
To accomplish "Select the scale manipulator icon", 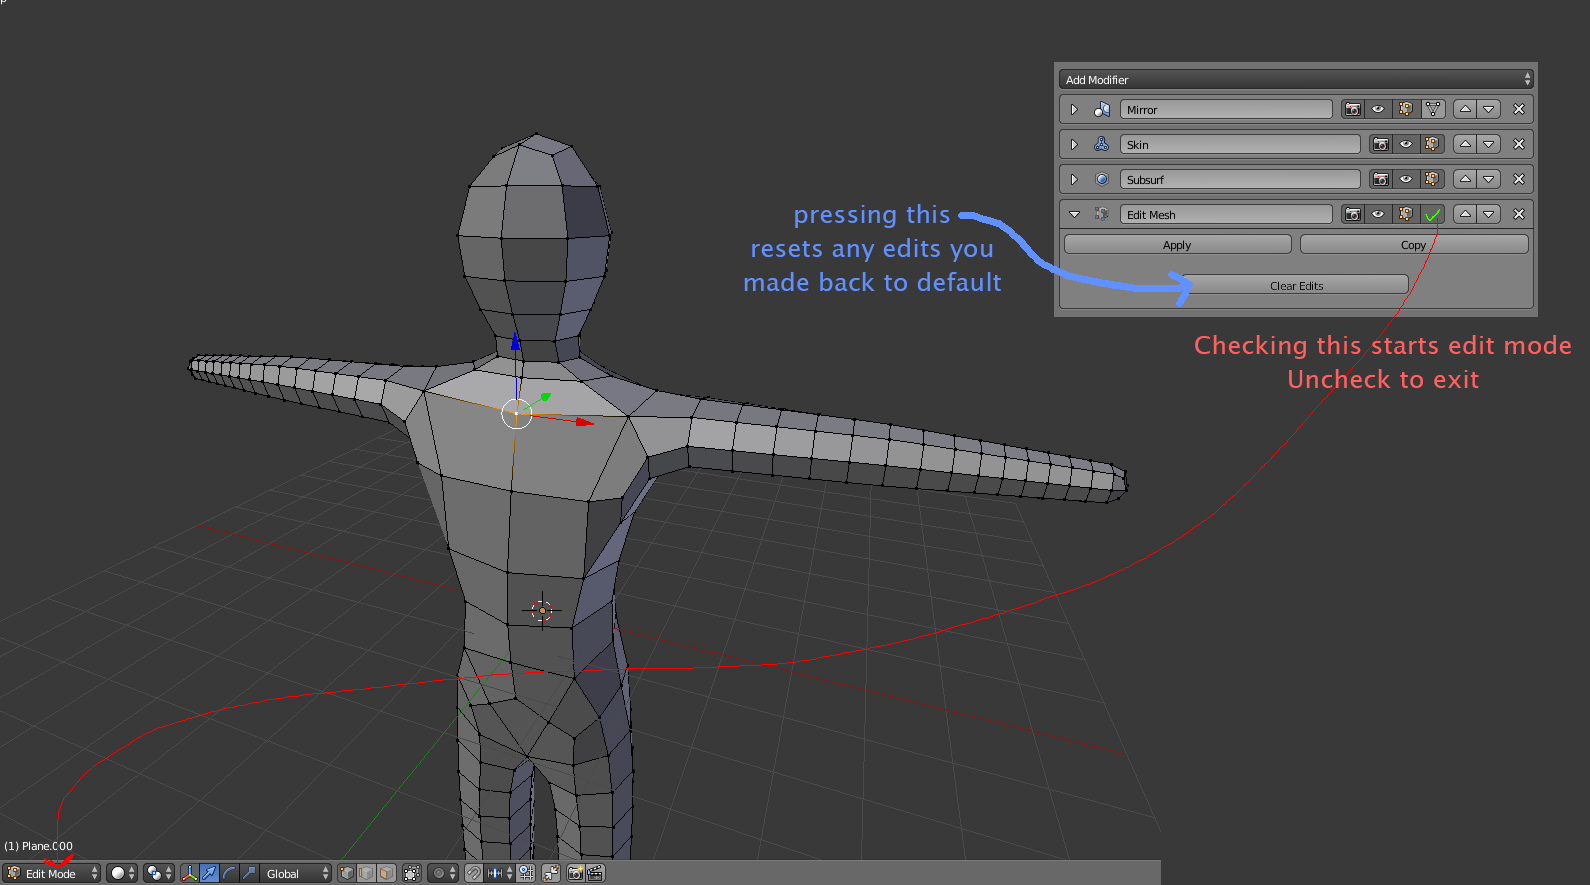I will 249,873.
